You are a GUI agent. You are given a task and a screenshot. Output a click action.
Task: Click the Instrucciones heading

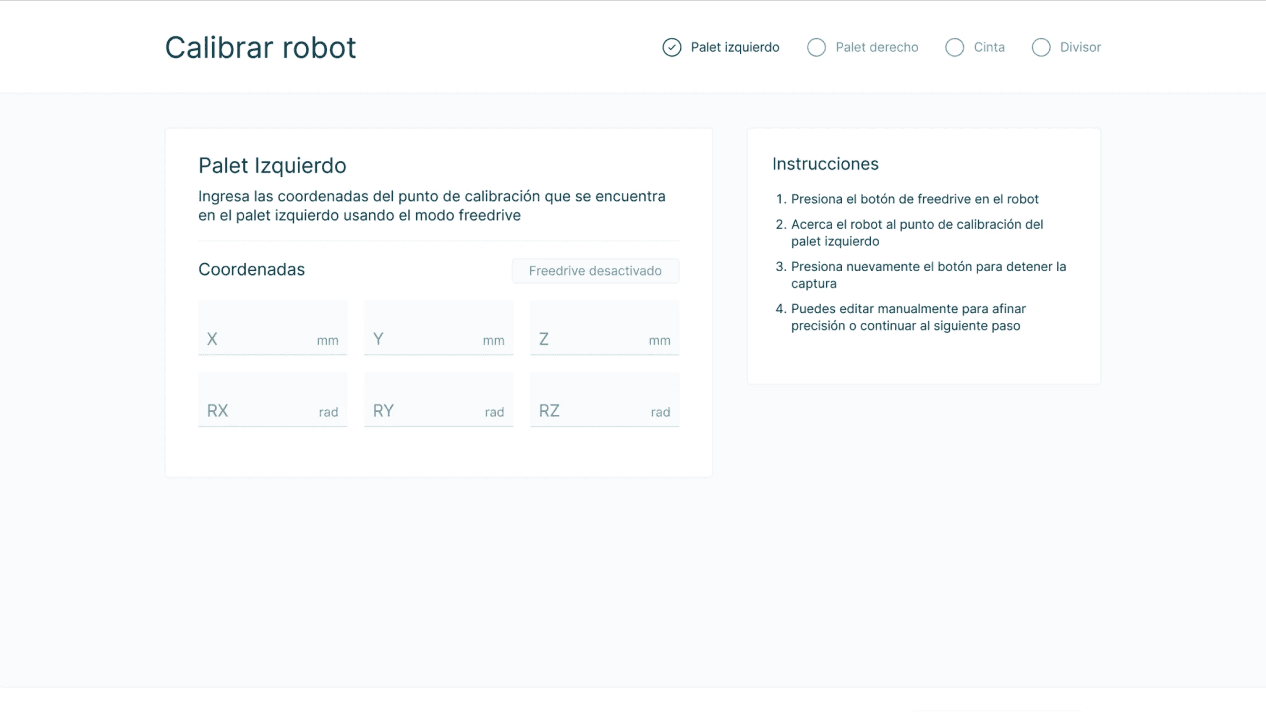coord(826,164)
